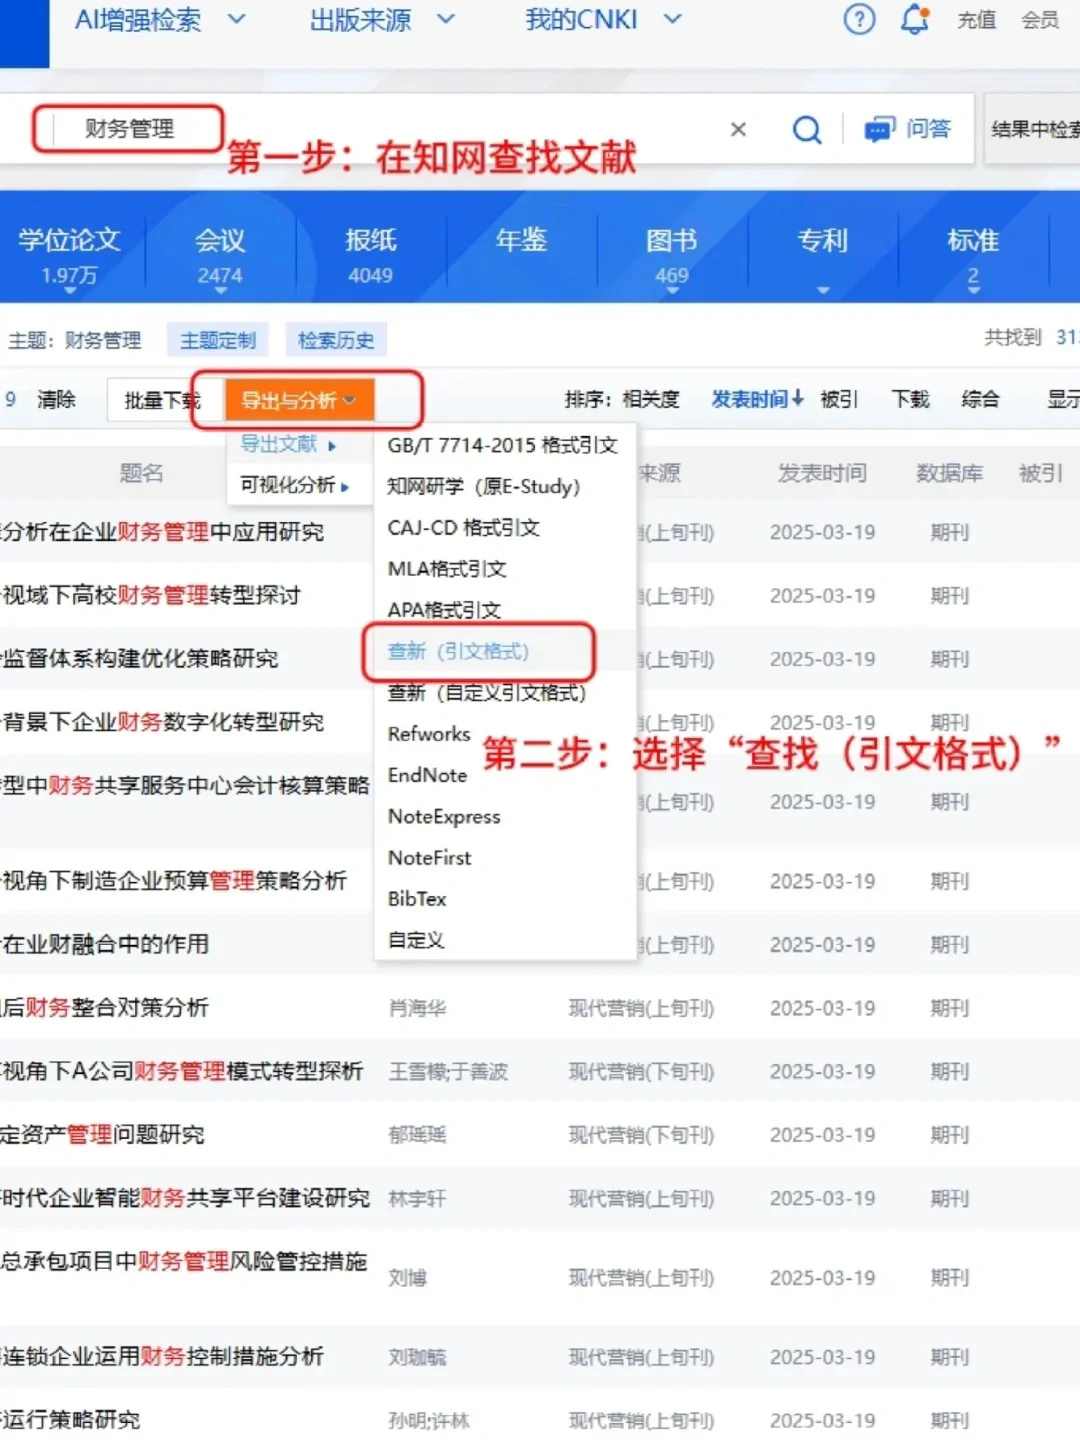Image resolution: width=1080 pixels, height=1440 pixels.
Task: Select GB/T 7714-2015 格式引文 option
Action: 503,445
